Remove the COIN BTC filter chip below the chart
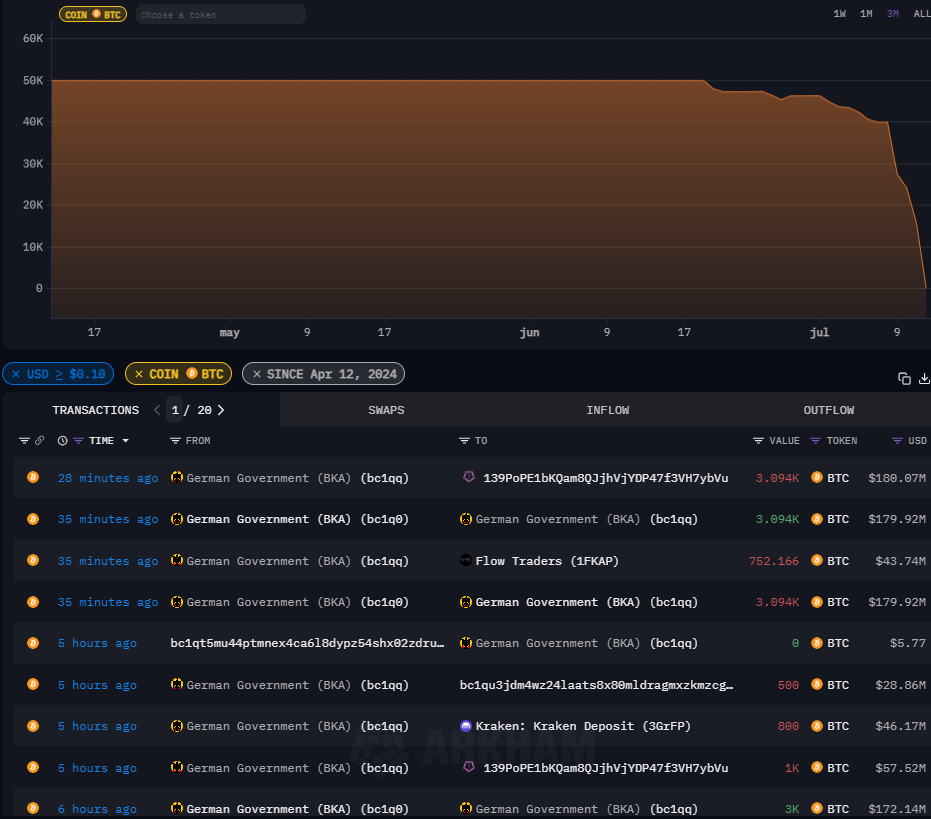 [x=139, y=374]
